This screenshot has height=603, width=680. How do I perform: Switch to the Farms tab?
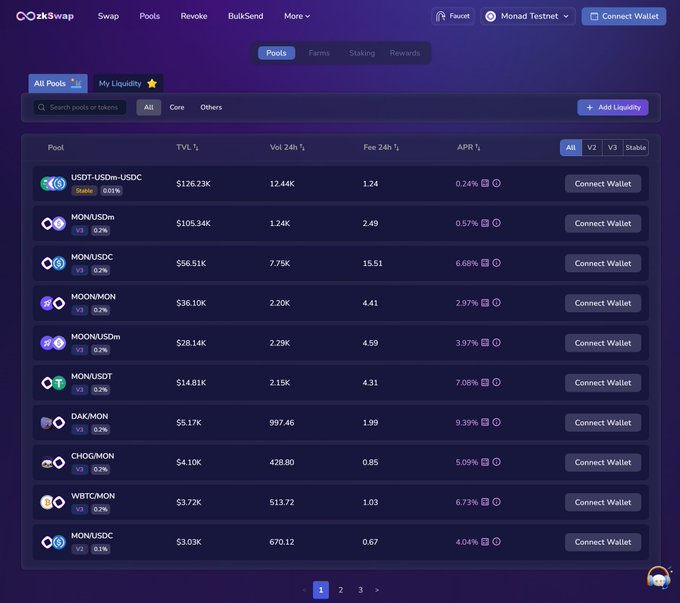click(x=319, y=53)
